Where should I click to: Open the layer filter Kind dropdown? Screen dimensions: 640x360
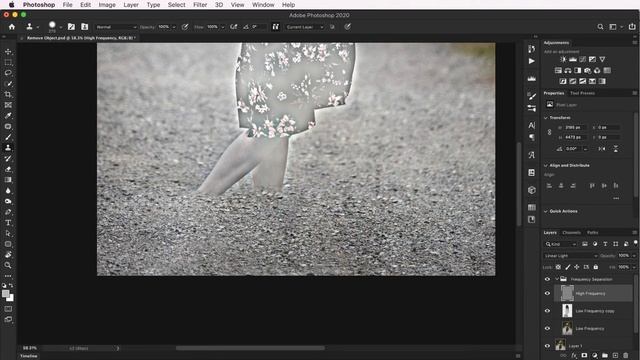(x=561, y=244)
